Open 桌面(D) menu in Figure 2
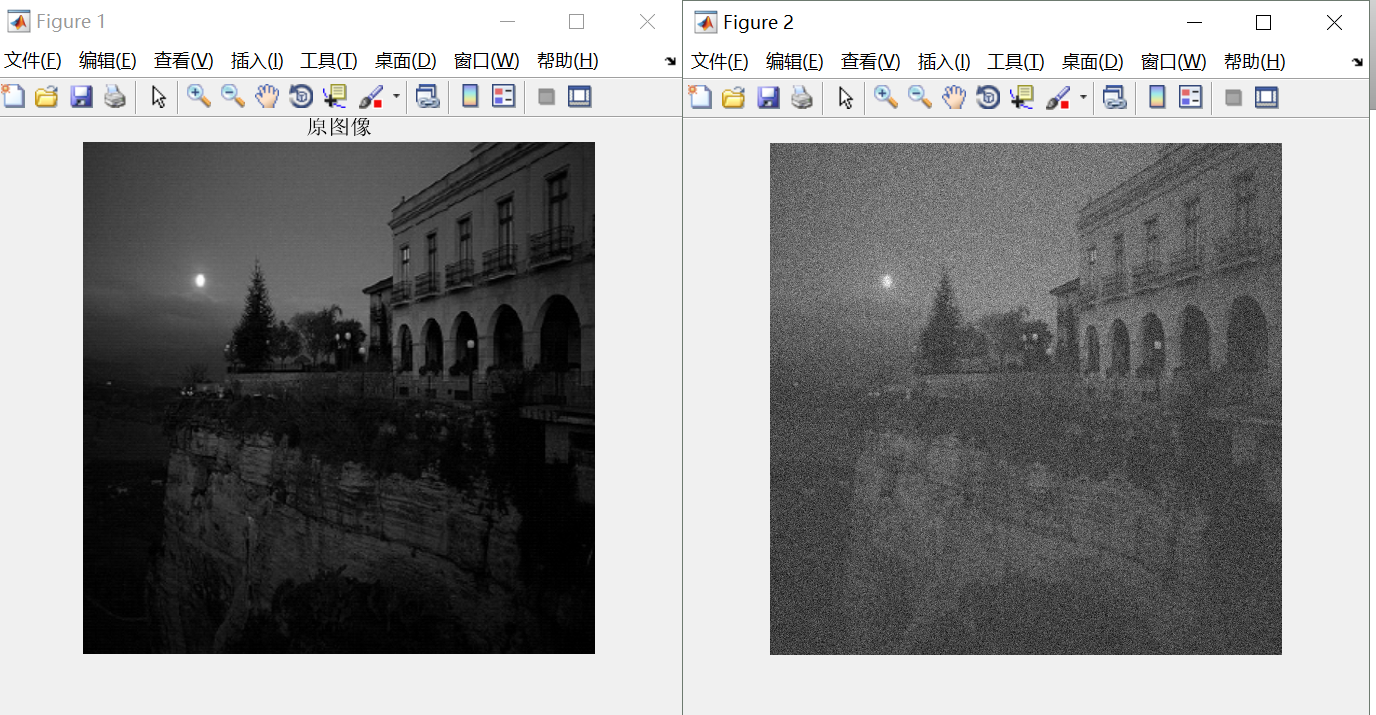 pos(1092,62)
